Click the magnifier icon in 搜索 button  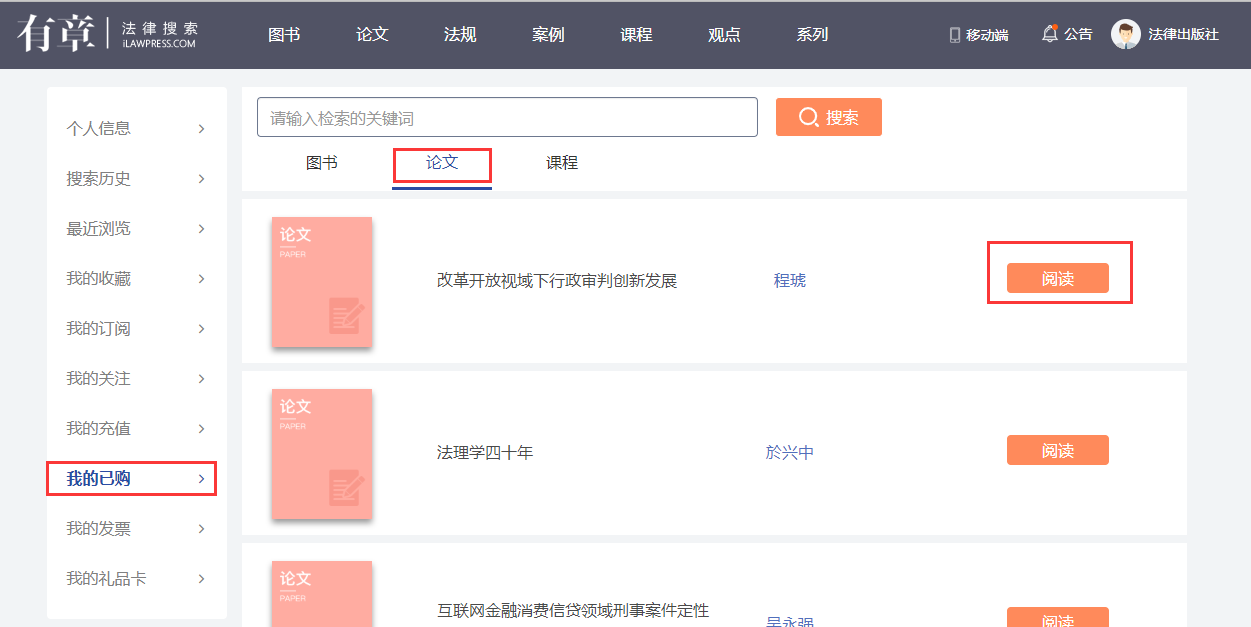pos(808,118)
